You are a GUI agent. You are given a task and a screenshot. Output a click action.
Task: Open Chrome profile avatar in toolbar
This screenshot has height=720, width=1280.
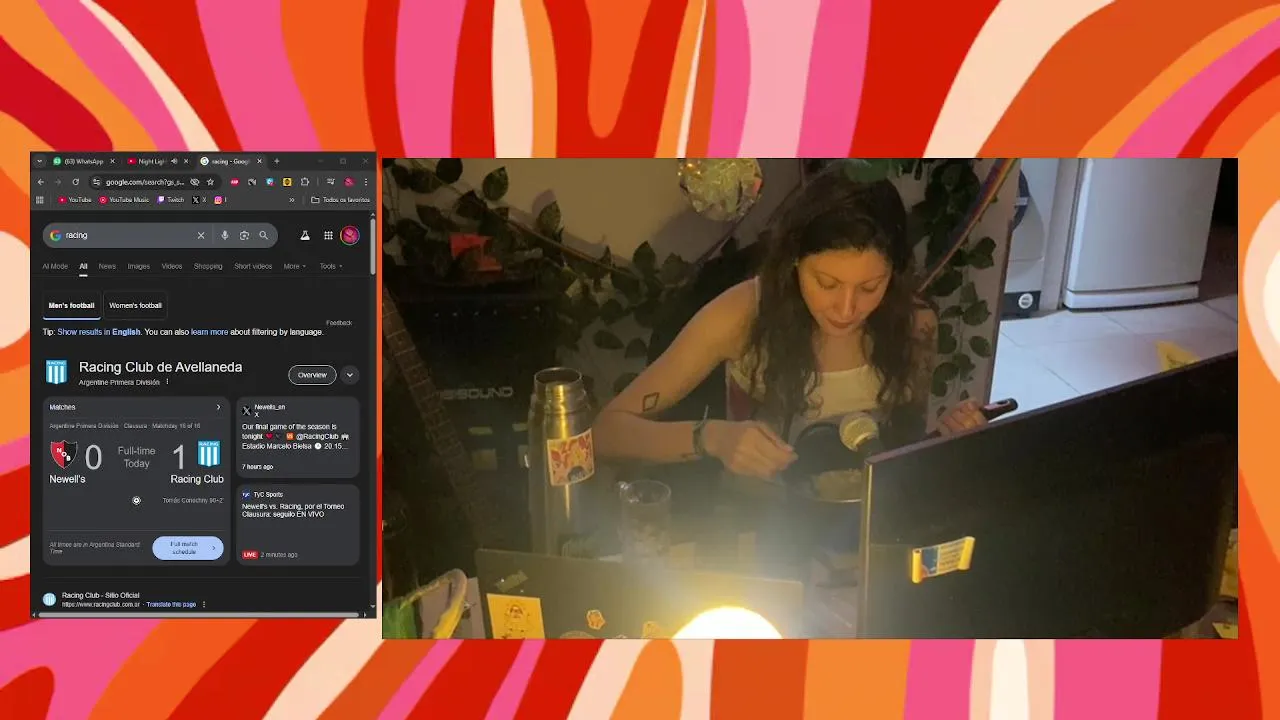349,182
